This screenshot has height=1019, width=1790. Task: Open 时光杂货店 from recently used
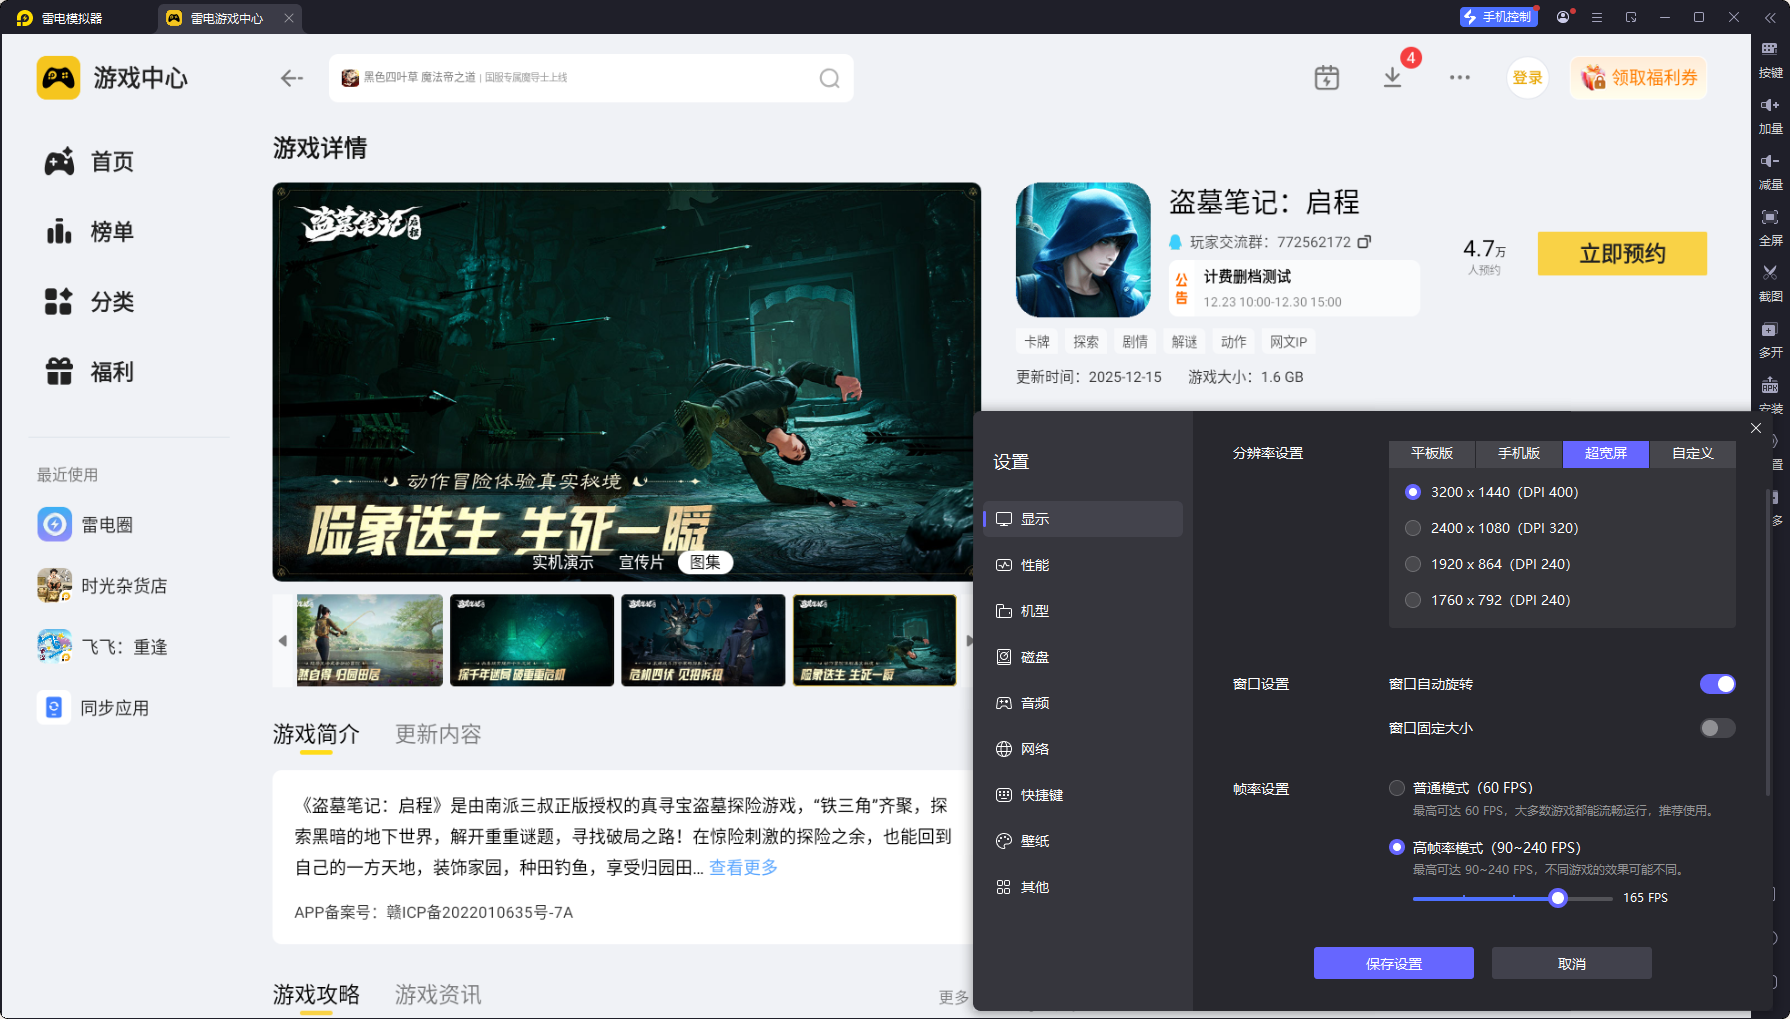(x=102, y=586)
